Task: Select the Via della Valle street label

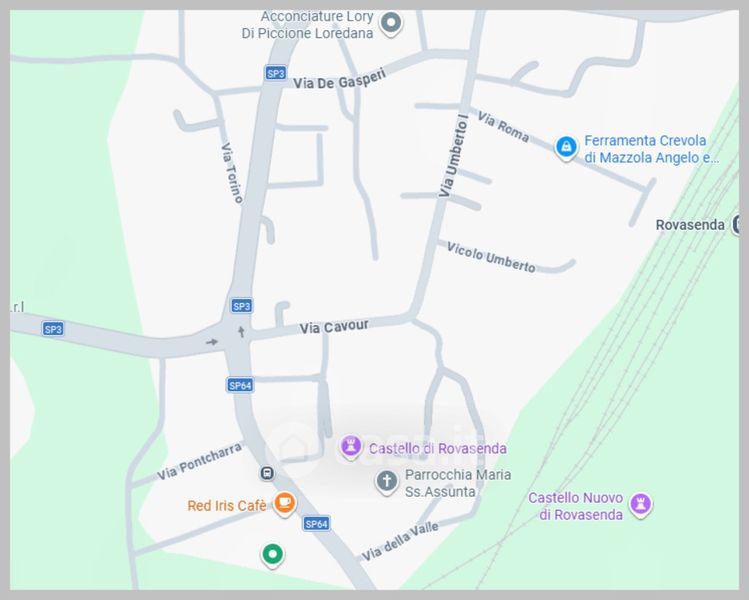Action: click(400, 542)
